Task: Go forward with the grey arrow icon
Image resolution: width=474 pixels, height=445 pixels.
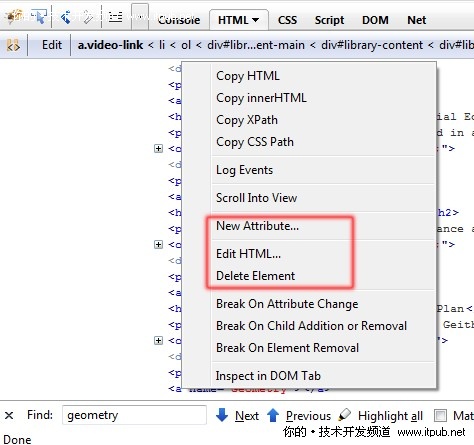Action: point(88,17)
